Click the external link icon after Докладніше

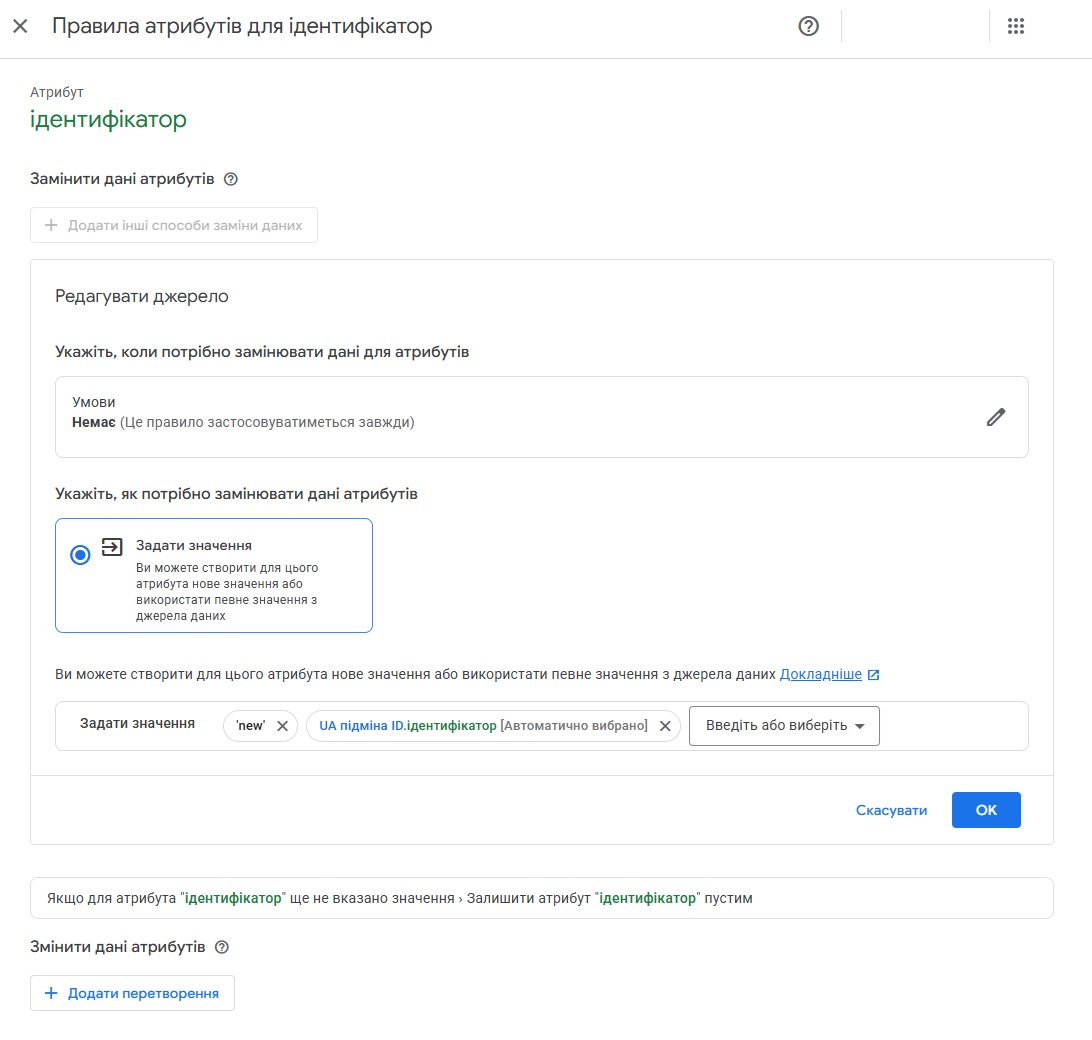tap(873, 675)
